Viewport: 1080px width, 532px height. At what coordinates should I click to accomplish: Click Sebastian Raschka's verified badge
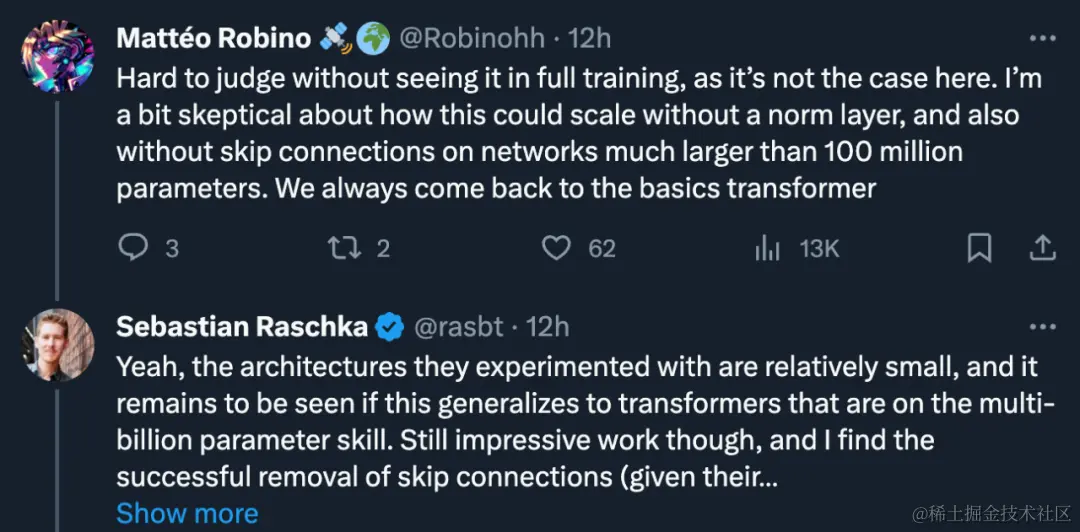[x=389, y=327]
